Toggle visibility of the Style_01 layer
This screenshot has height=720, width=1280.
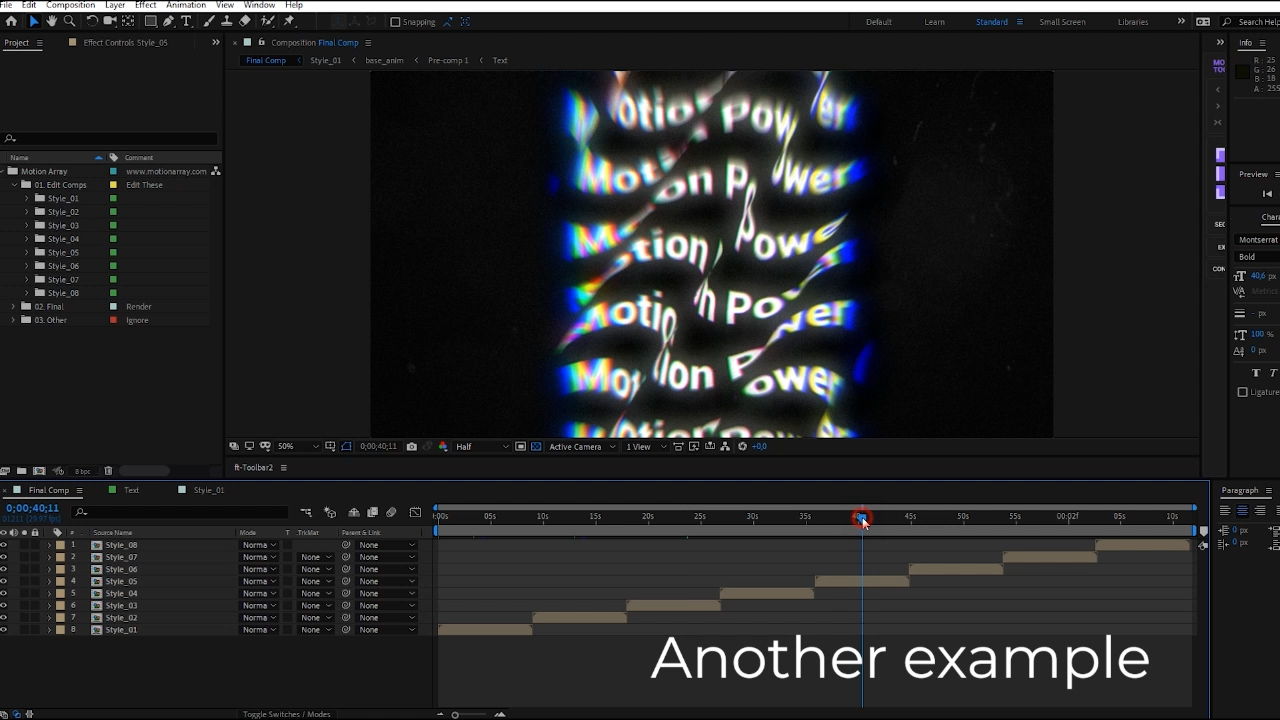click(4, 629)
